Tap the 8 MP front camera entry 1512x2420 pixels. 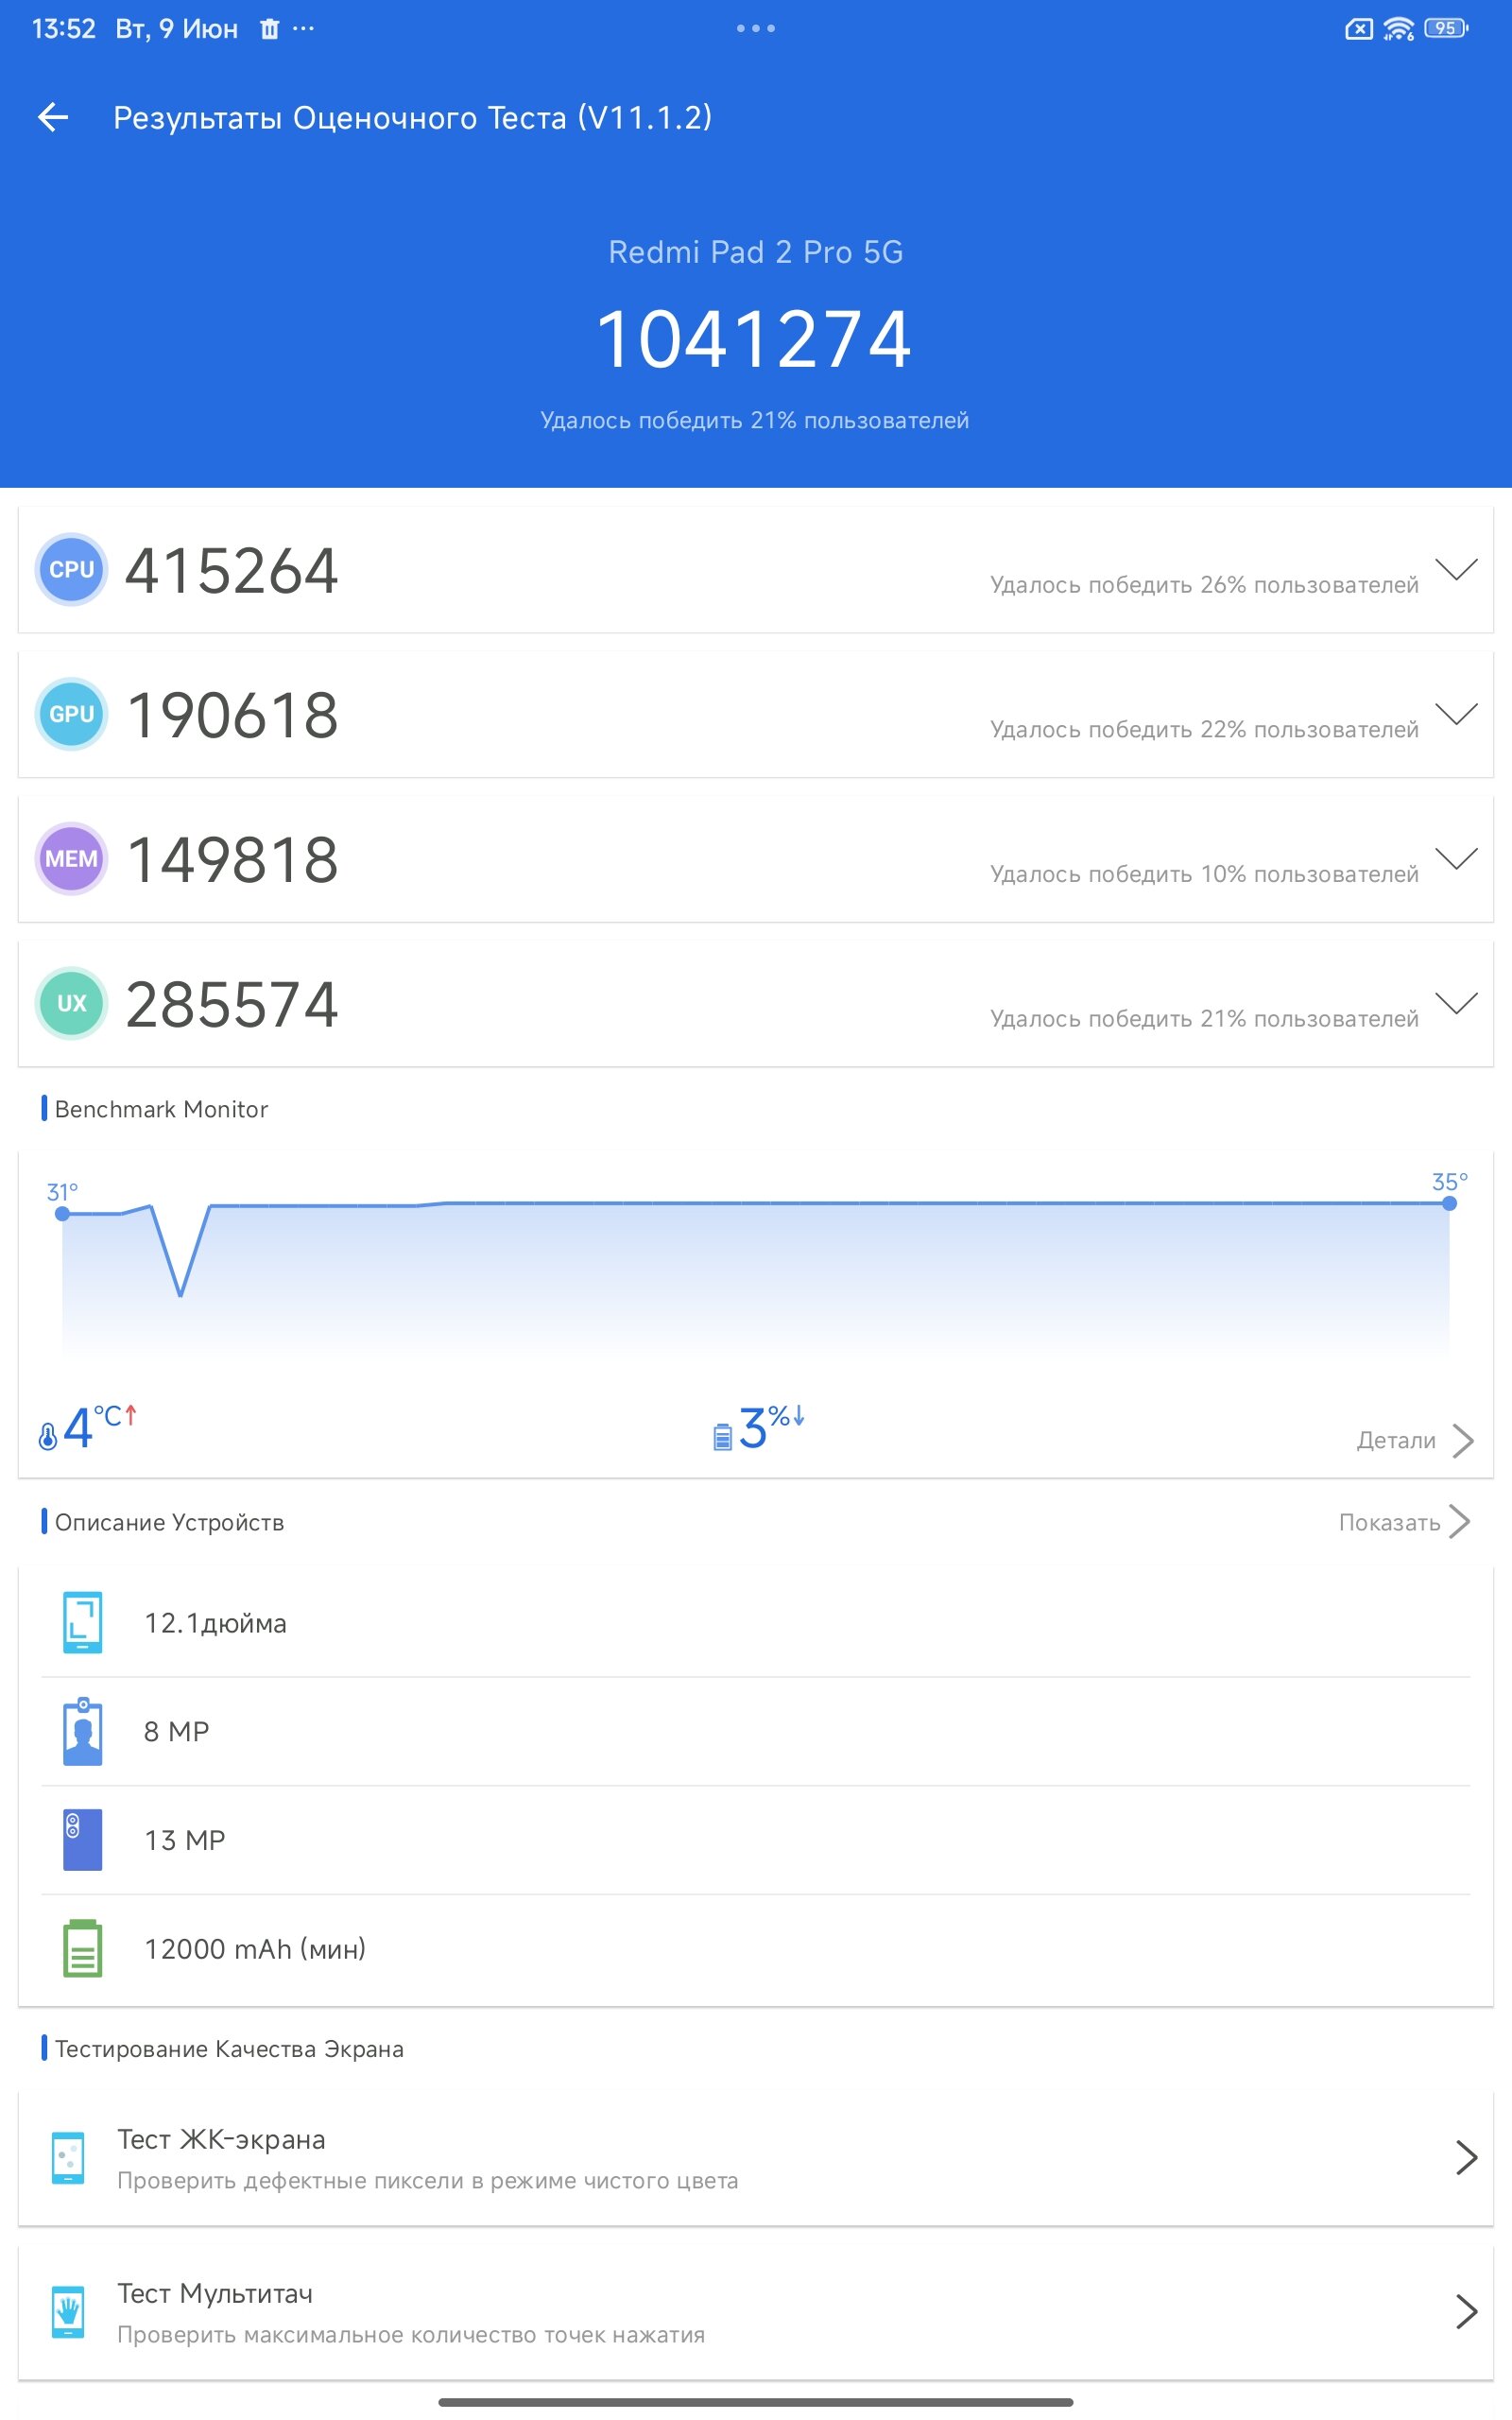(756, 1731)
